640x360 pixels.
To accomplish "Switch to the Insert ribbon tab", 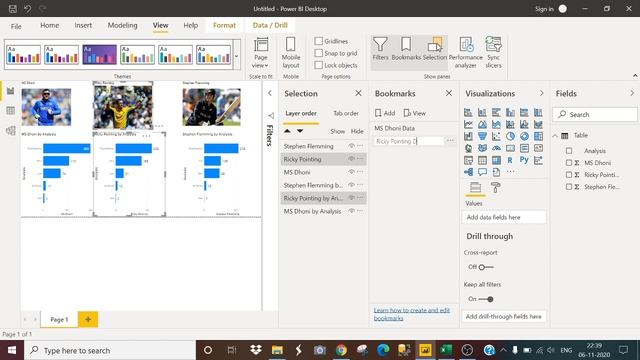I will [x=83, y=25].
